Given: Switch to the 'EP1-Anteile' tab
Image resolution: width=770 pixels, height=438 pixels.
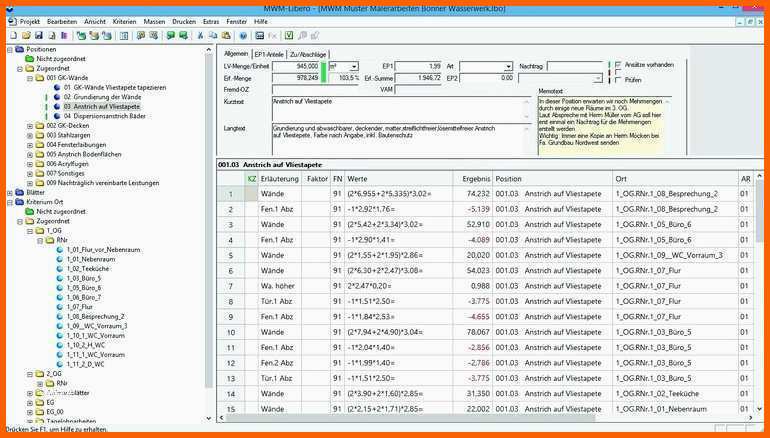Looking at the screenshot, I should [x=269, y=55].
